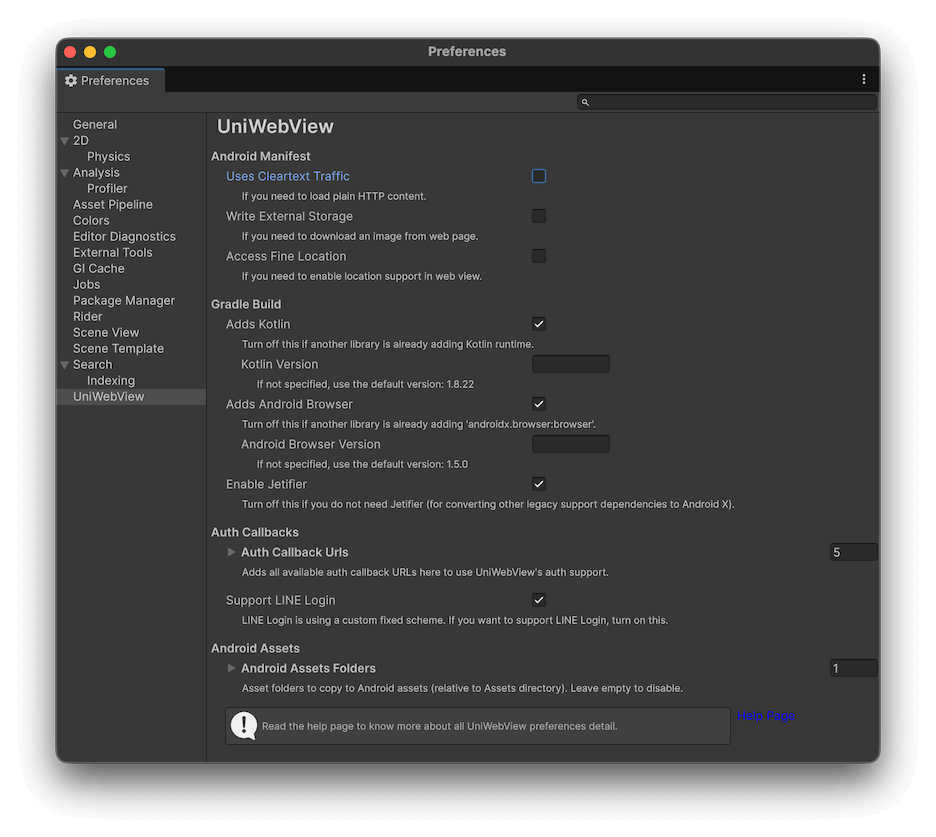Expand Android Assets Folders foldout
The width and height of the screenshot is (936, 837).
232,668
